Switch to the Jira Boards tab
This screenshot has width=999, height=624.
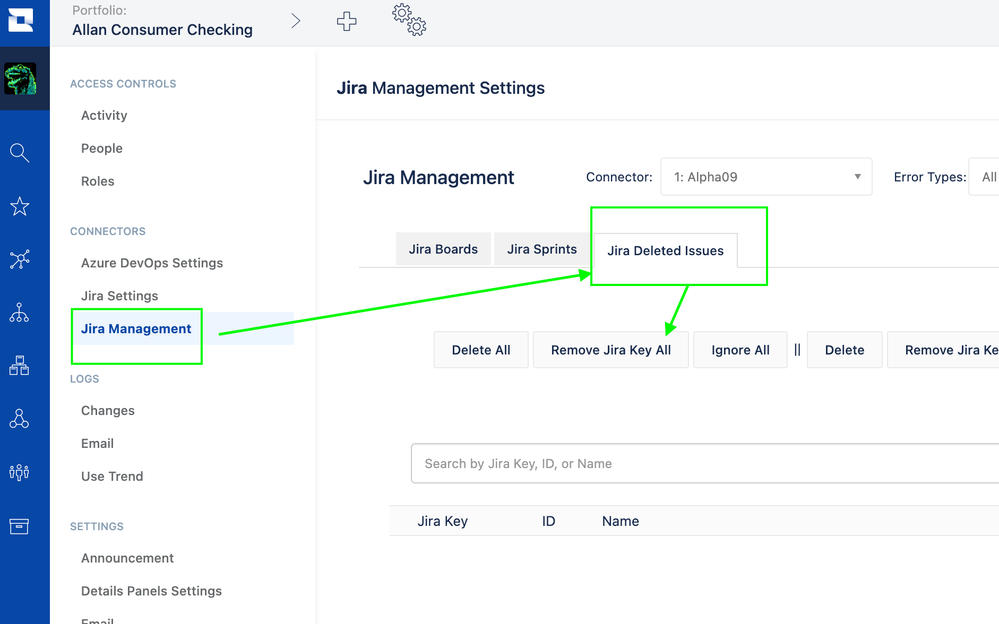click(x=443, y=249)
